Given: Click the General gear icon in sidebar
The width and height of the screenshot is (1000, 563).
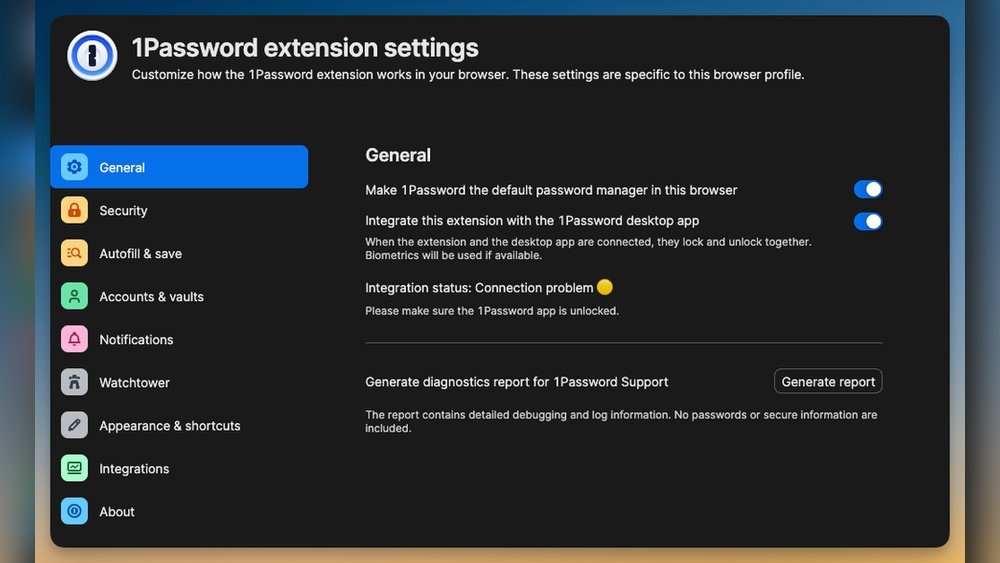Looking at the screenshot, I should [75, 167].
